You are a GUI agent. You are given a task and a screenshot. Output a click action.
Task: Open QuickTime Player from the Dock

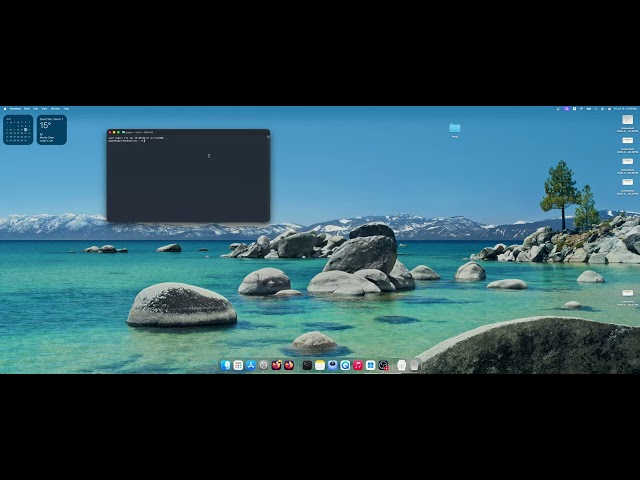coord(345,365)
